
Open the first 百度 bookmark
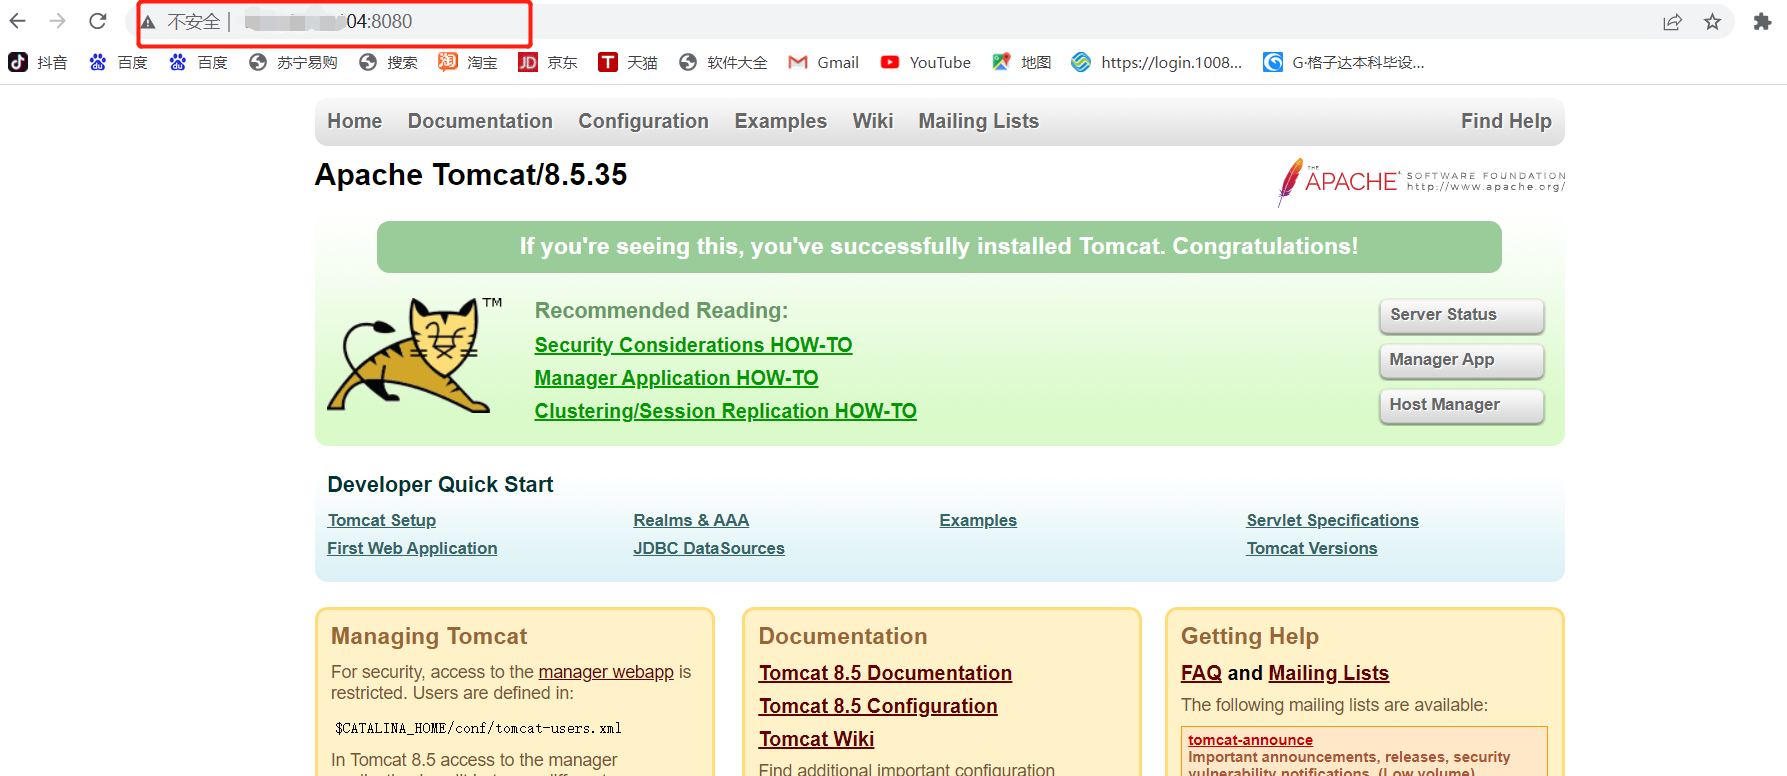point(118,62)
